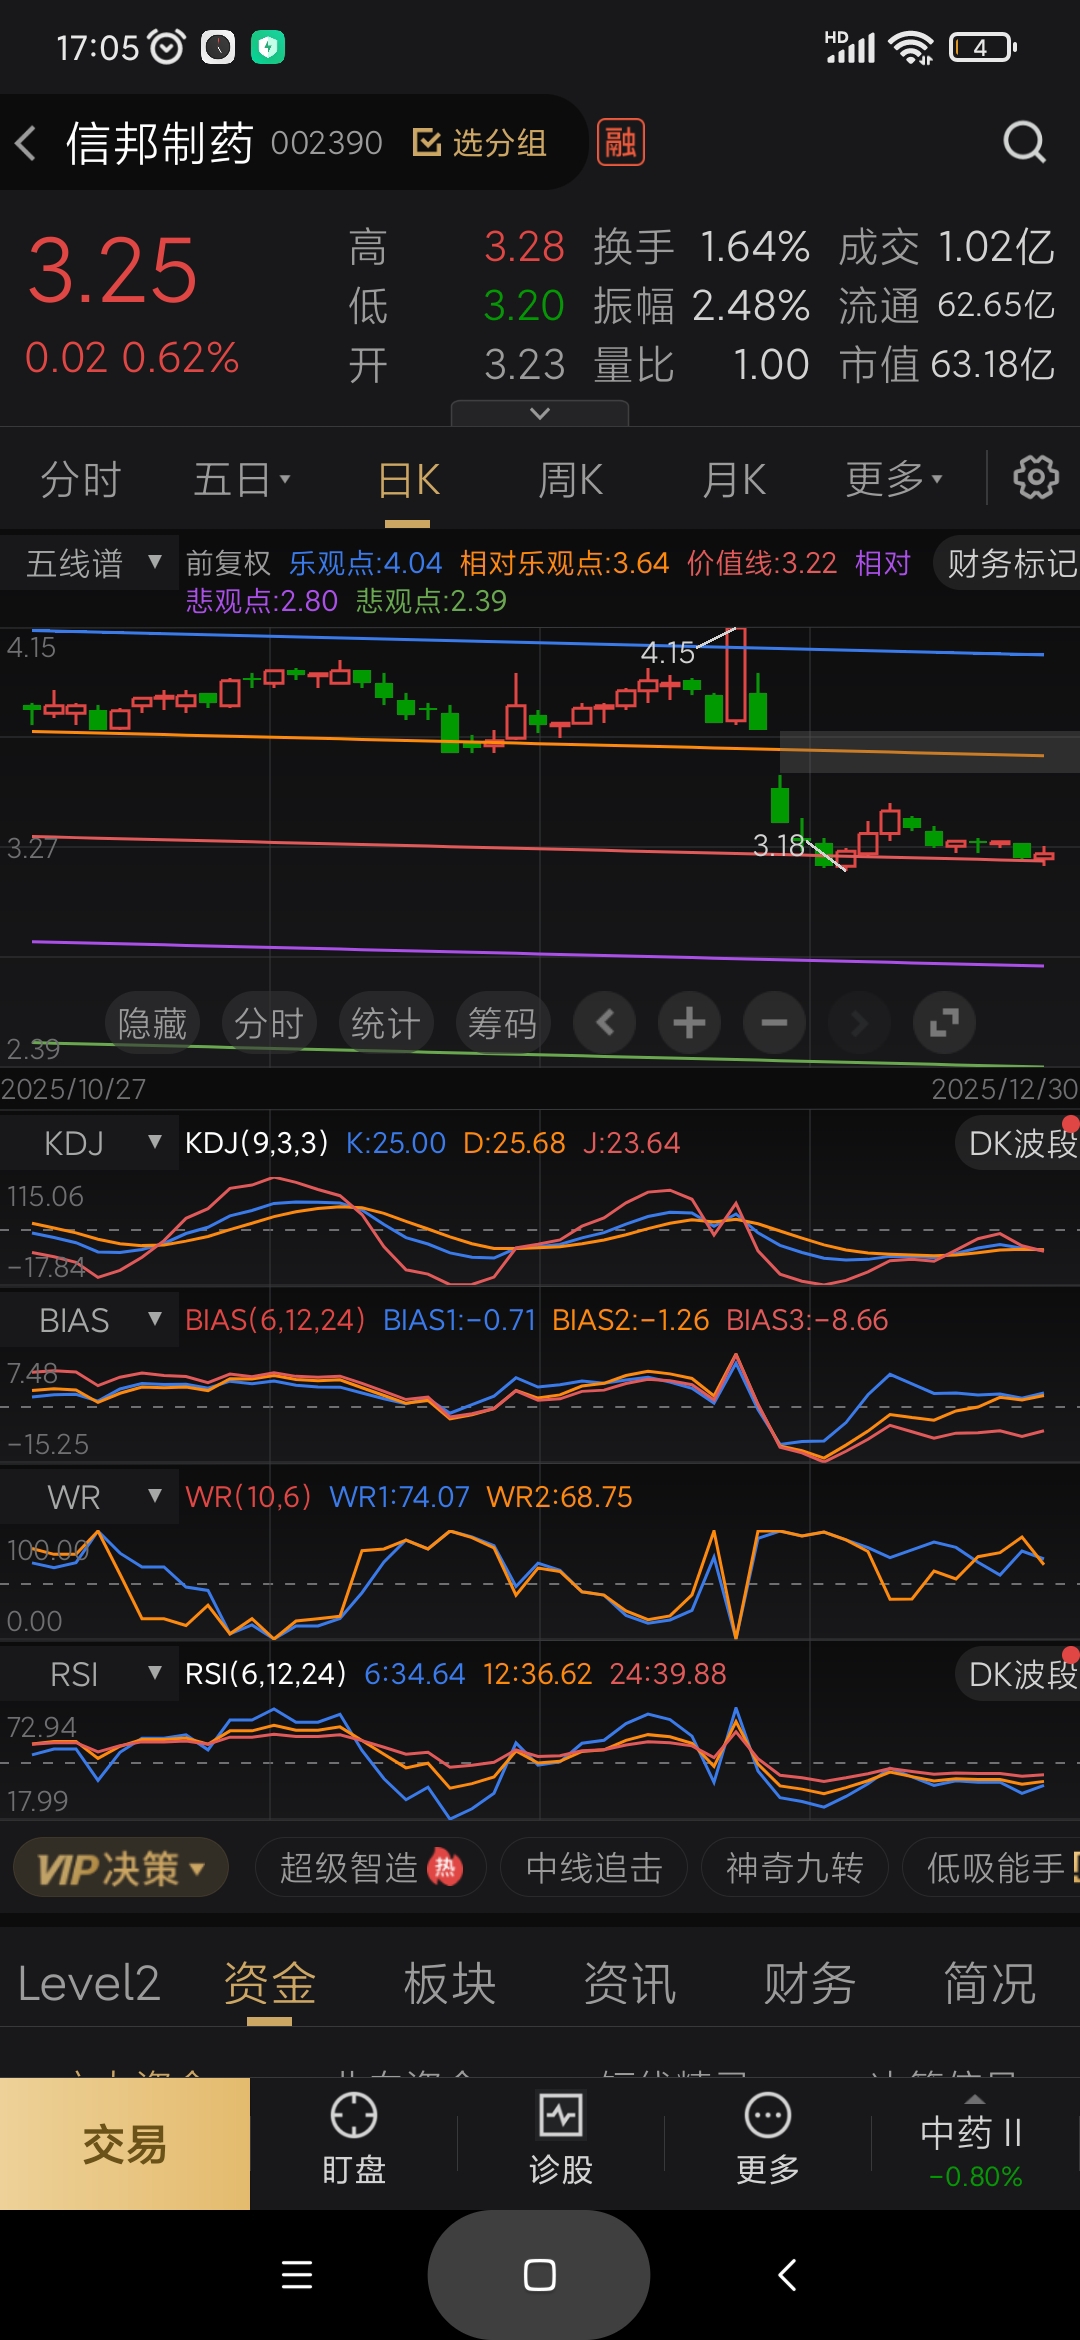The width and height of the screenshot is (1080, 2340).
Task: Open the WR indicator dropdown
Action: click(90, 1497)
